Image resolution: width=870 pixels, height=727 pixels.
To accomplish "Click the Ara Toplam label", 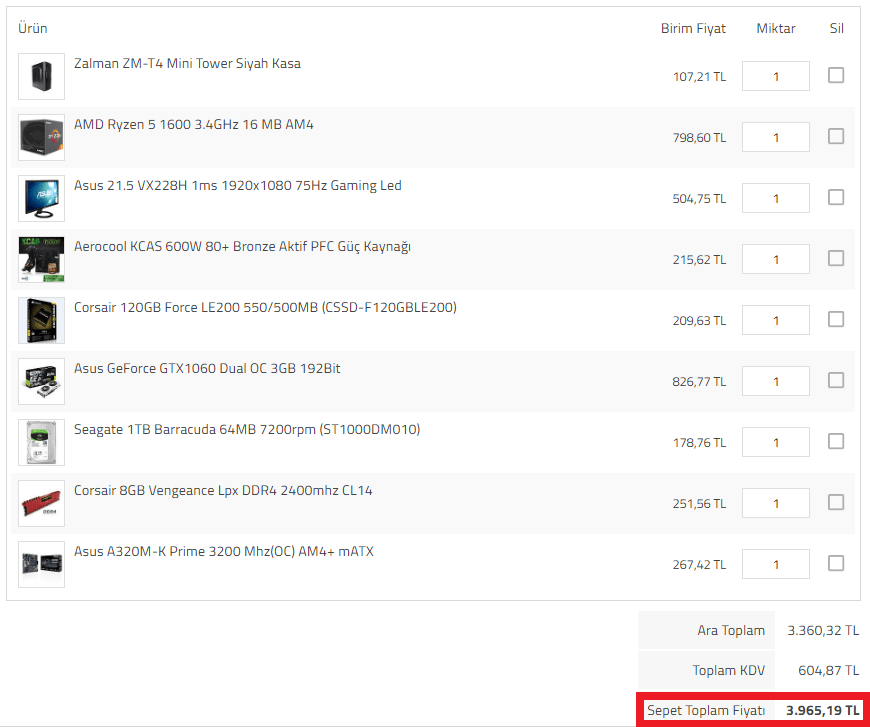I will point(731,631).
